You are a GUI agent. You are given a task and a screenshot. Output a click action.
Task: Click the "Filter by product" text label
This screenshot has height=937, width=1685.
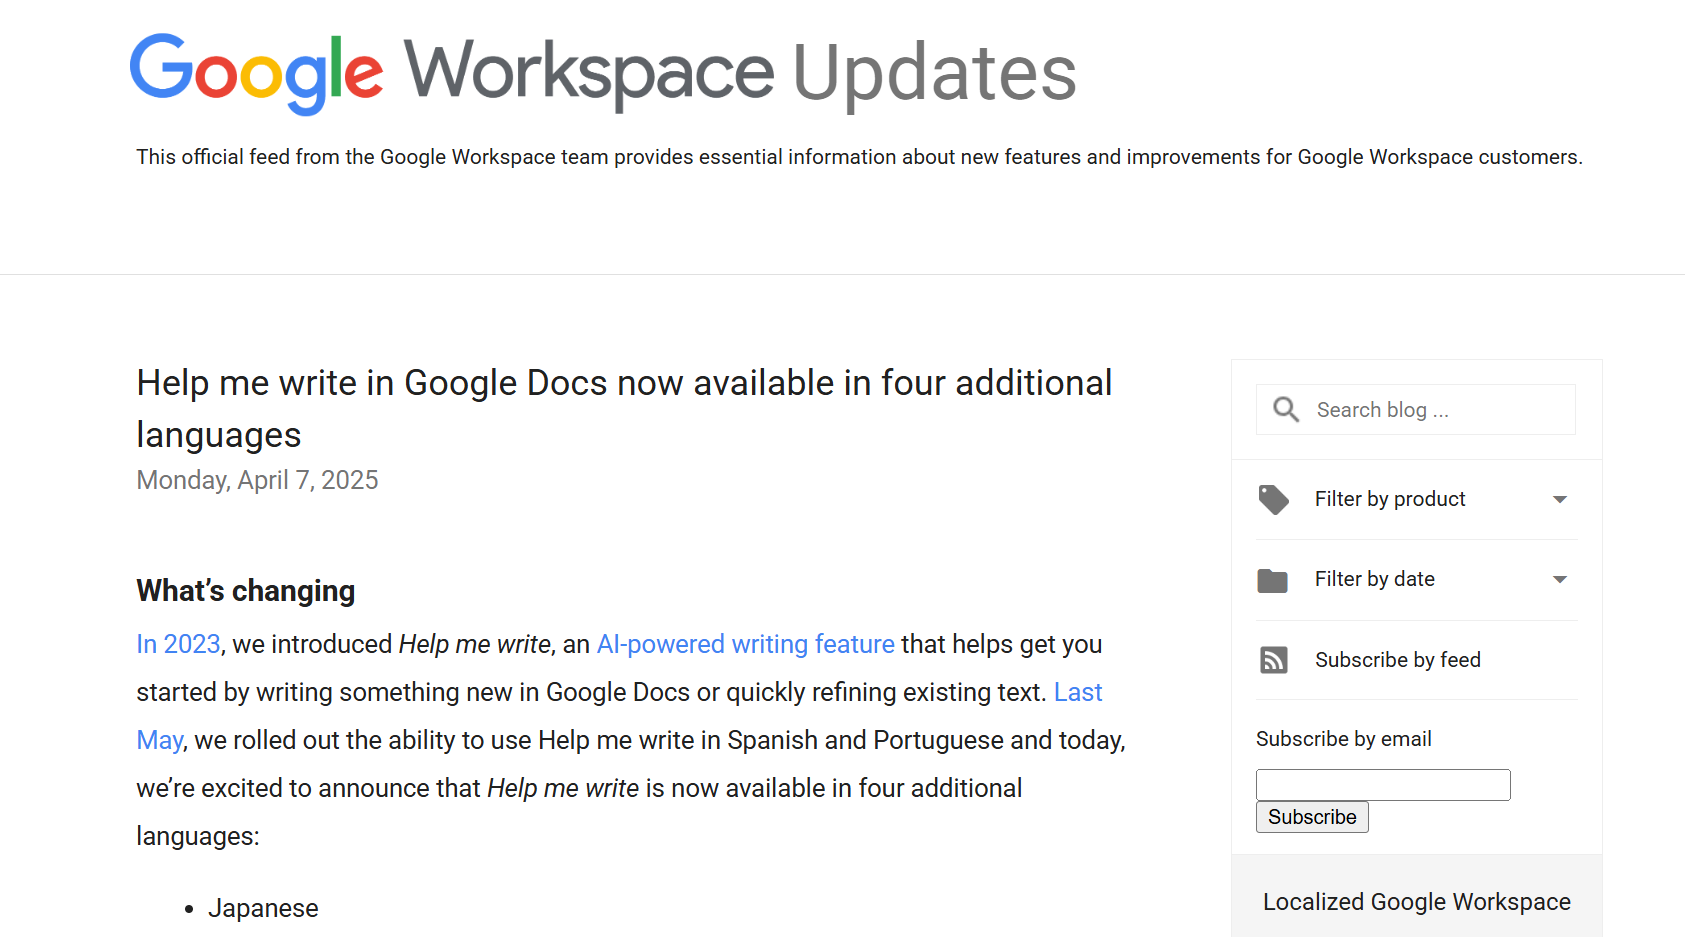[x=1390, y=498]
